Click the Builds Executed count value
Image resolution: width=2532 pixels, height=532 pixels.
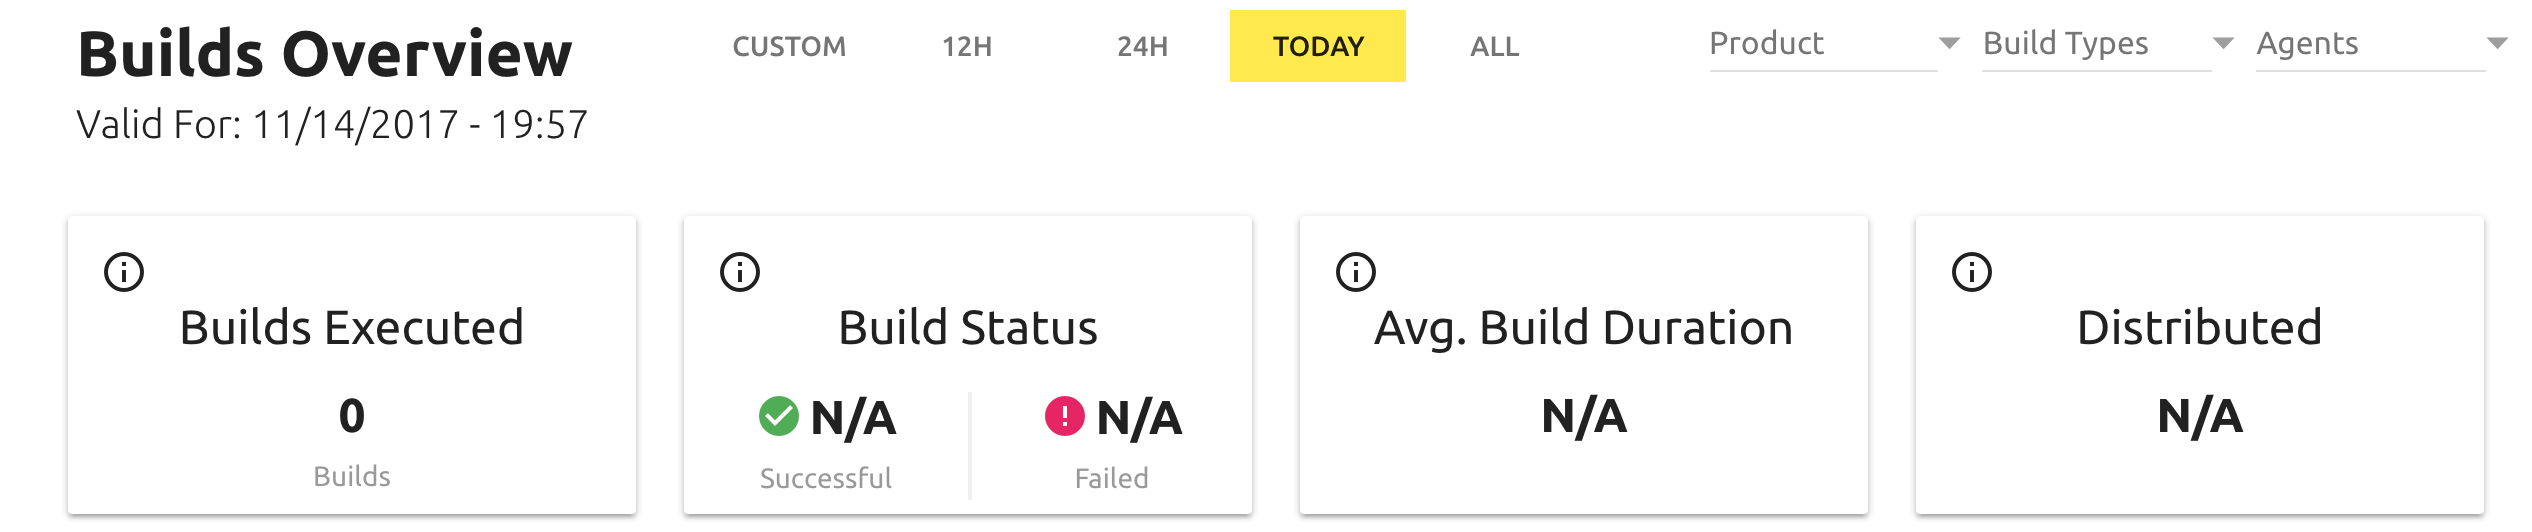click(x=352, y=416)
